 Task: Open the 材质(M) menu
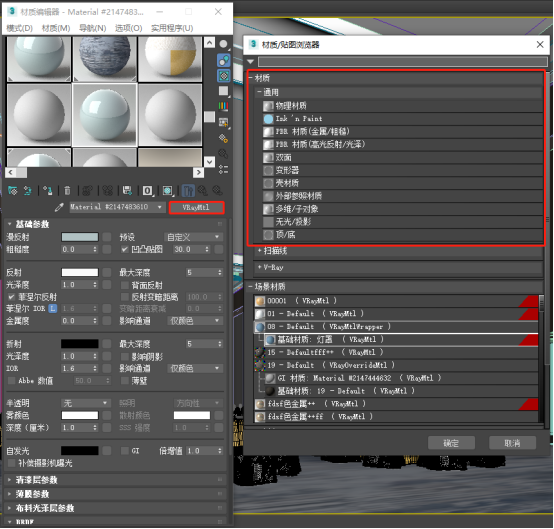(x=56, y=28)
